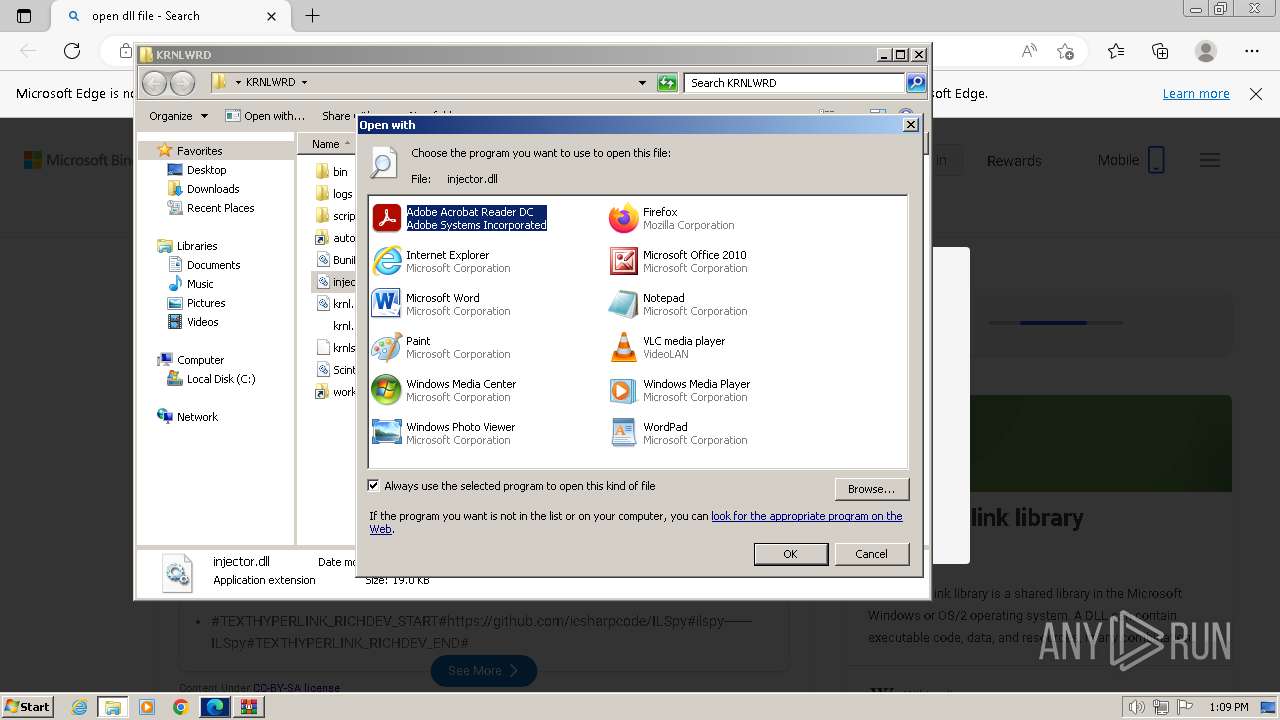Click See More button on Bing page
The width and height of the screenshot is (1280, 720).
tap(483, 670)
